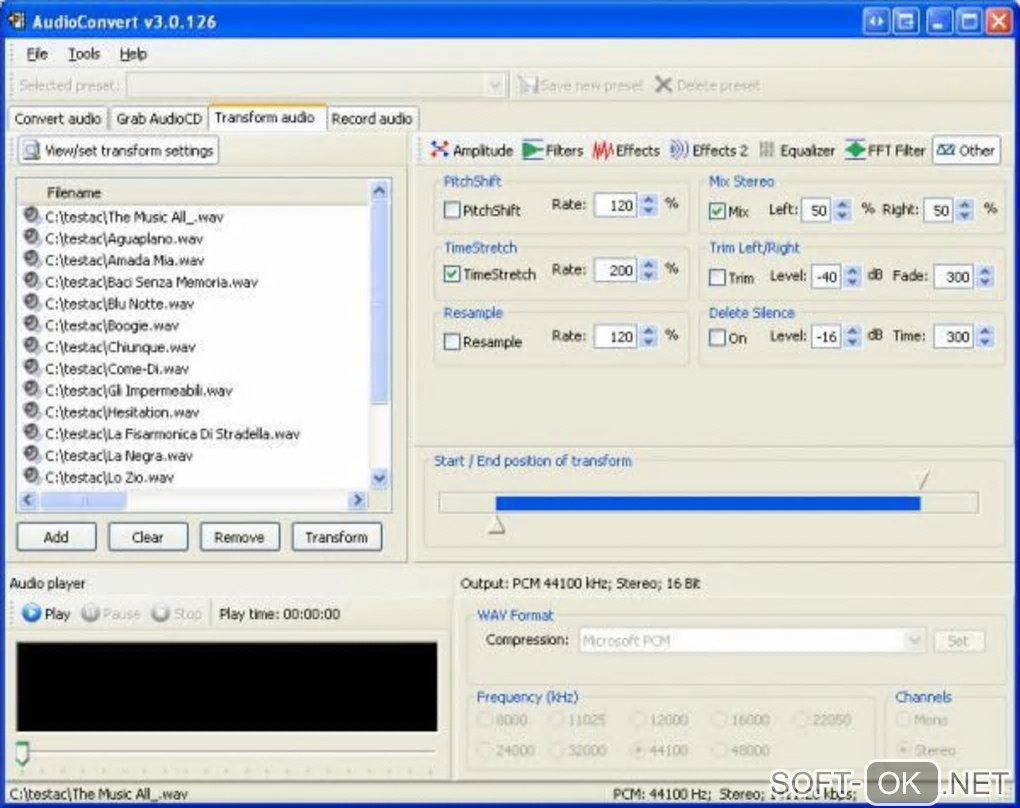This screenshot has height=808, width=1020.
Task: Switch to the Record audio tab
Action: click(x=372, y=119)
